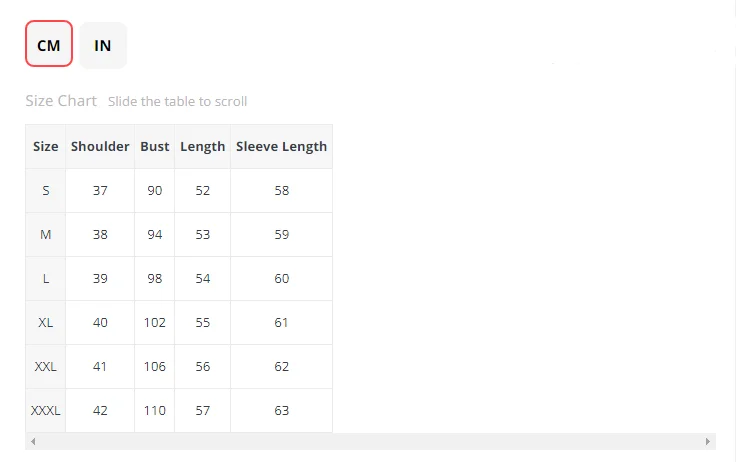Click the bust value 102 cell
Image resolution: width=736 pixels, height=462 pixels.
154,323
